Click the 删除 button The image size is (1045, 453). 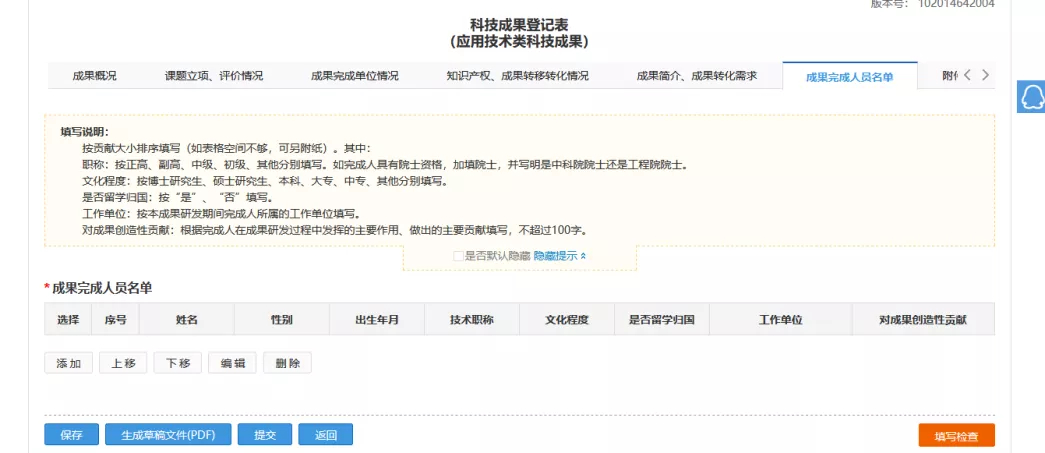tap(287, 363)
